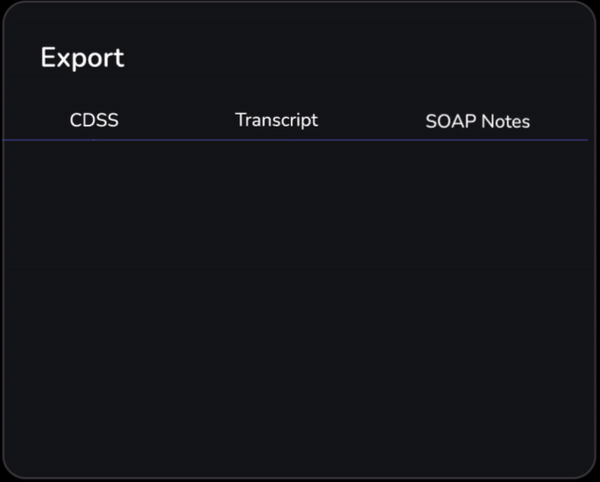
Task: Show CDSS export options
Action: tap(94, 120)
